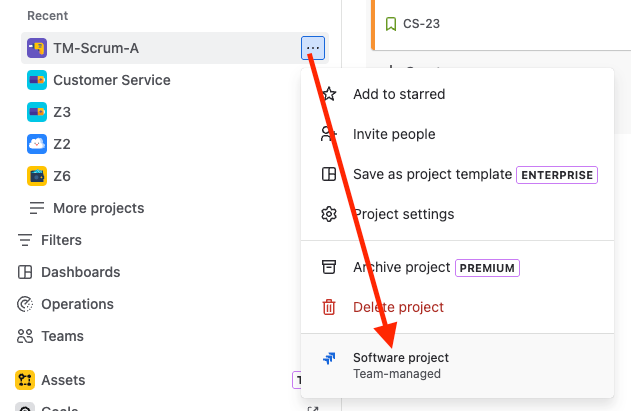Go to Dashboards
This screenshot has height=411, width=631.
click(x=80, y=272)
